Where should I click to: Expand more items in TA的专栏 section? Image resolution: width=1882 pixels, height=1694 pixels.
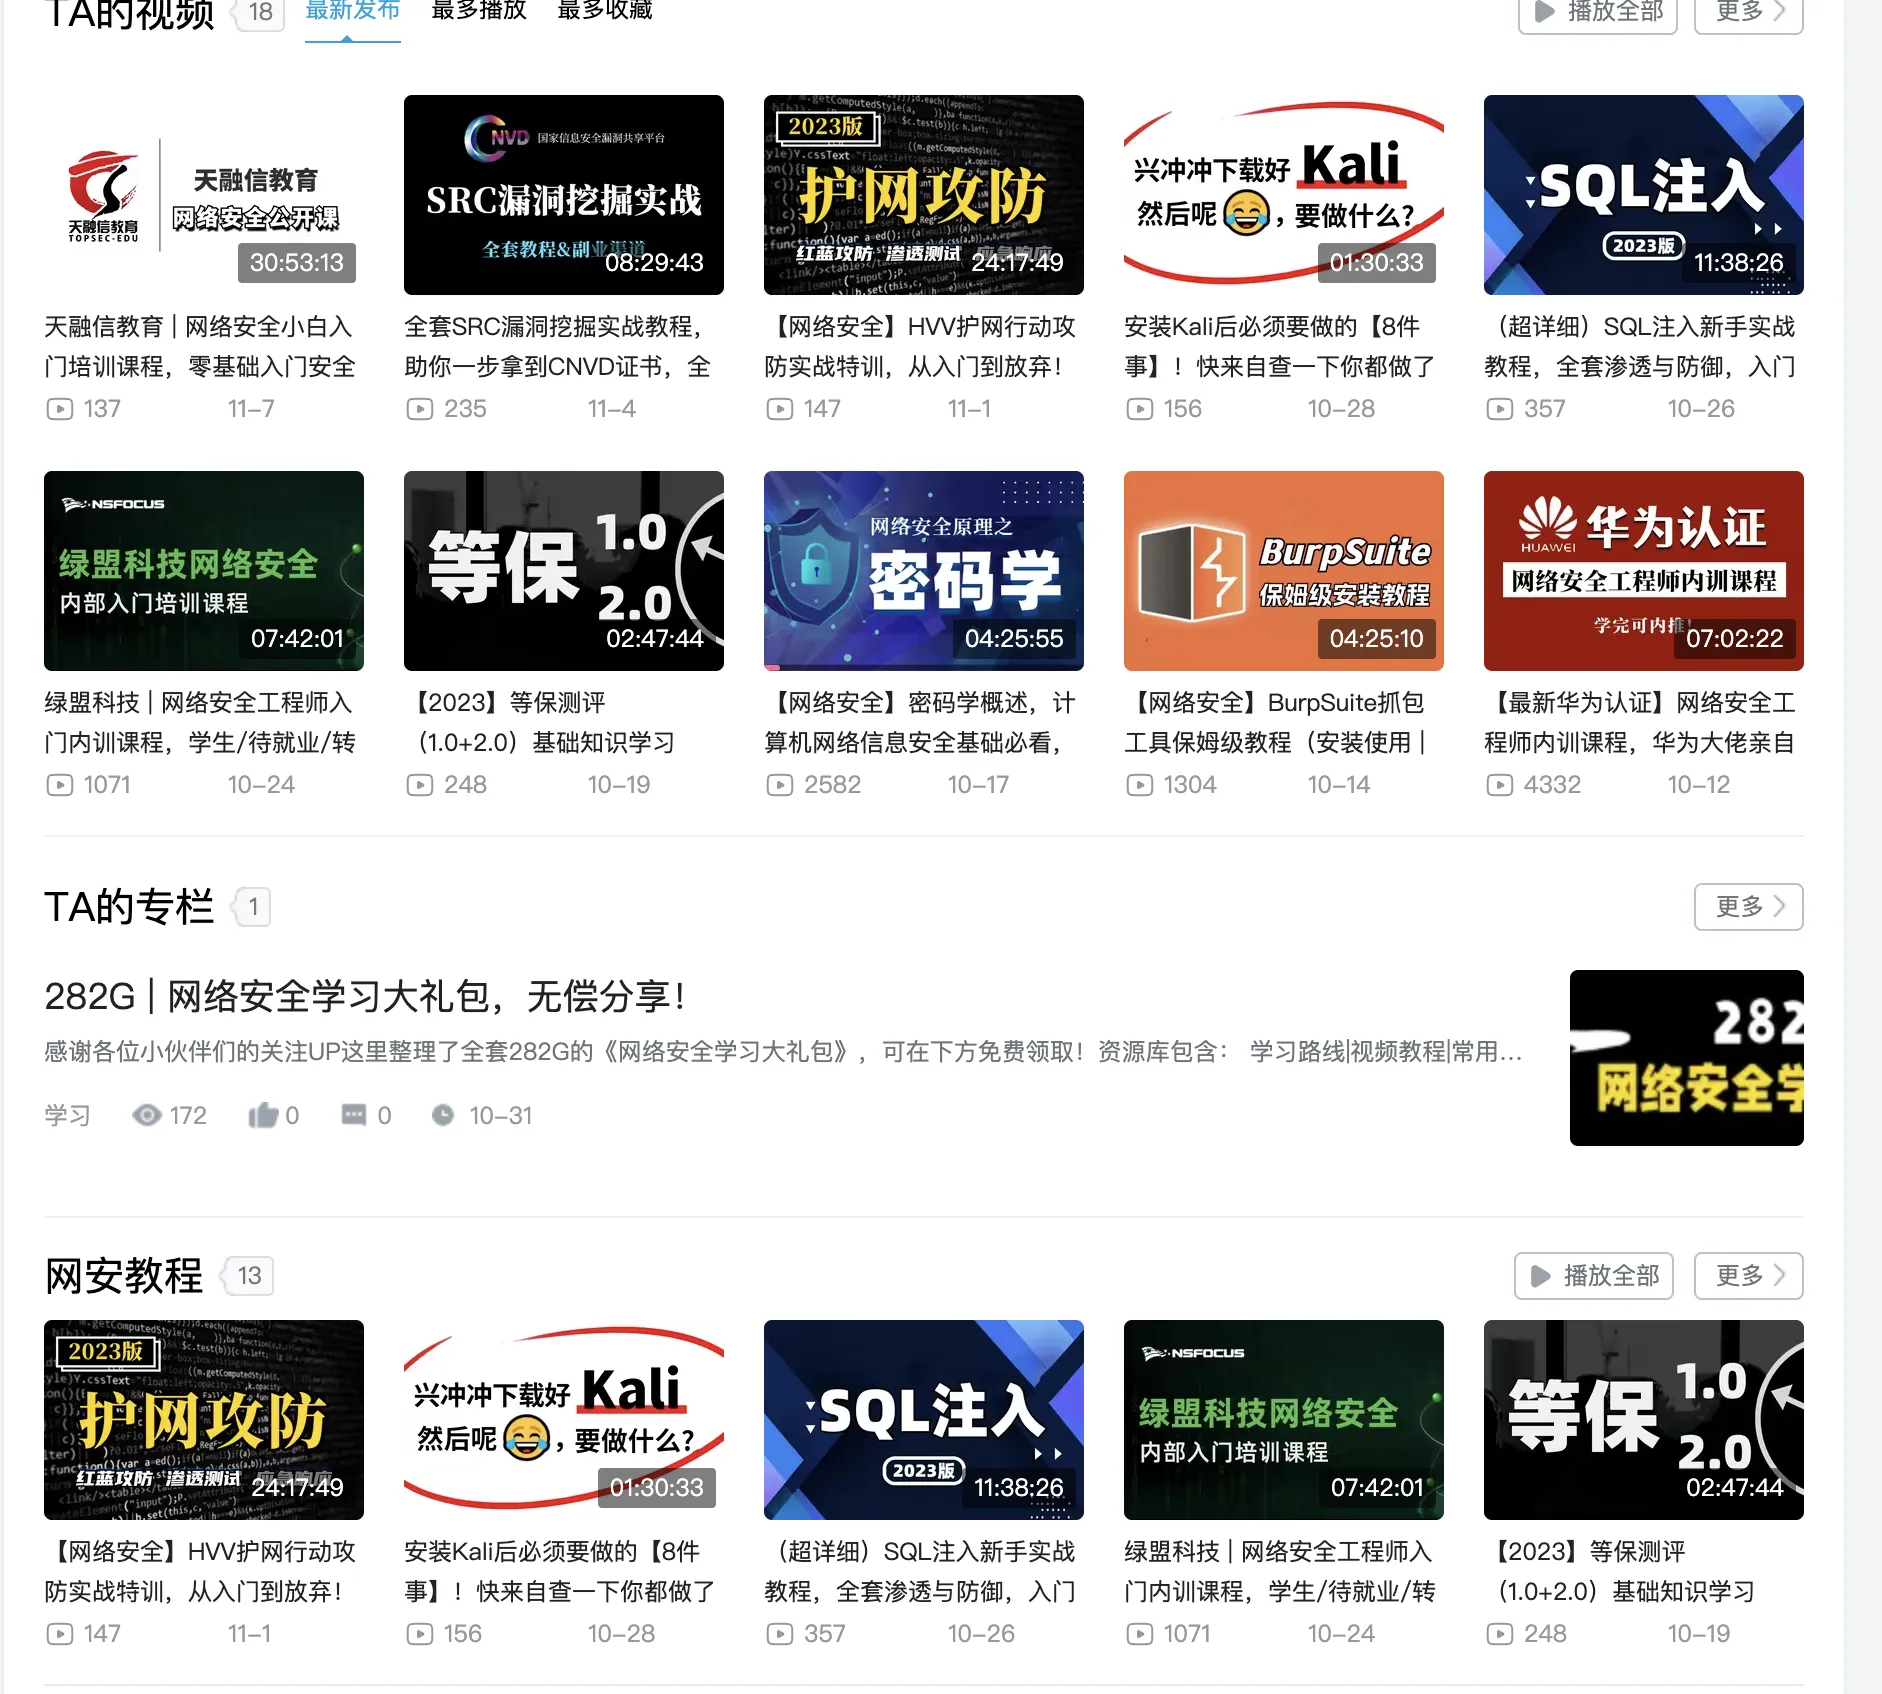pyautogui.click(x=1748, y=907)
